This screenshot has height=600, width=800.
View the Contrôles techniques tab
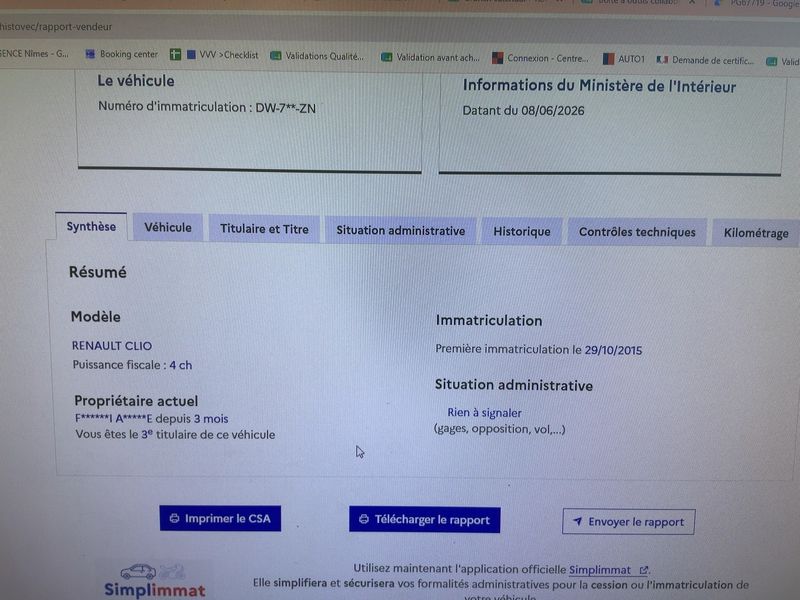[637, 232]
